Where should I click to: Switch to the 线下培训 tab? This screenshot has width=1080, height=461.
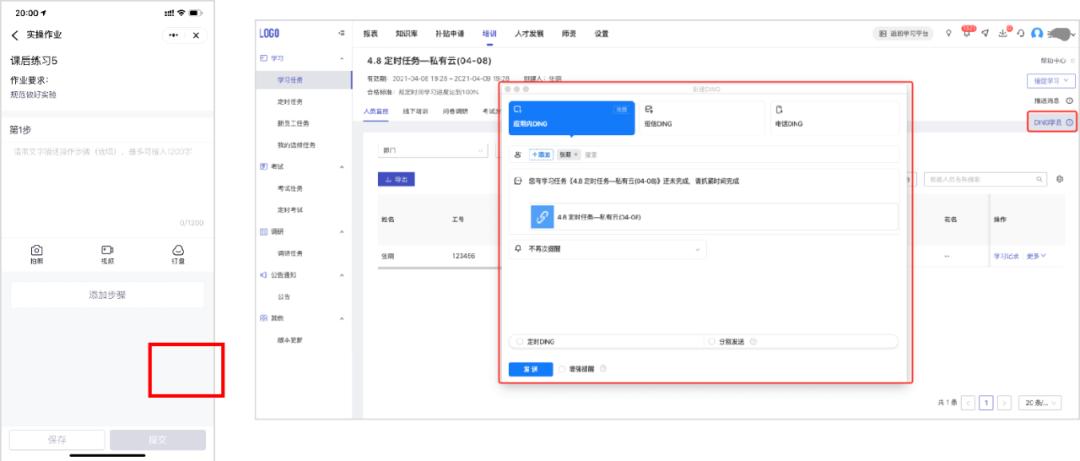point(415,110)
